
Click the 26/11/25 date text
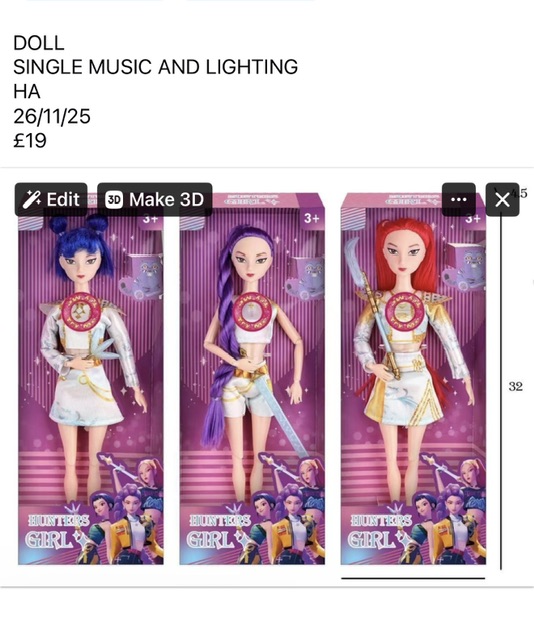pos(52,116)
